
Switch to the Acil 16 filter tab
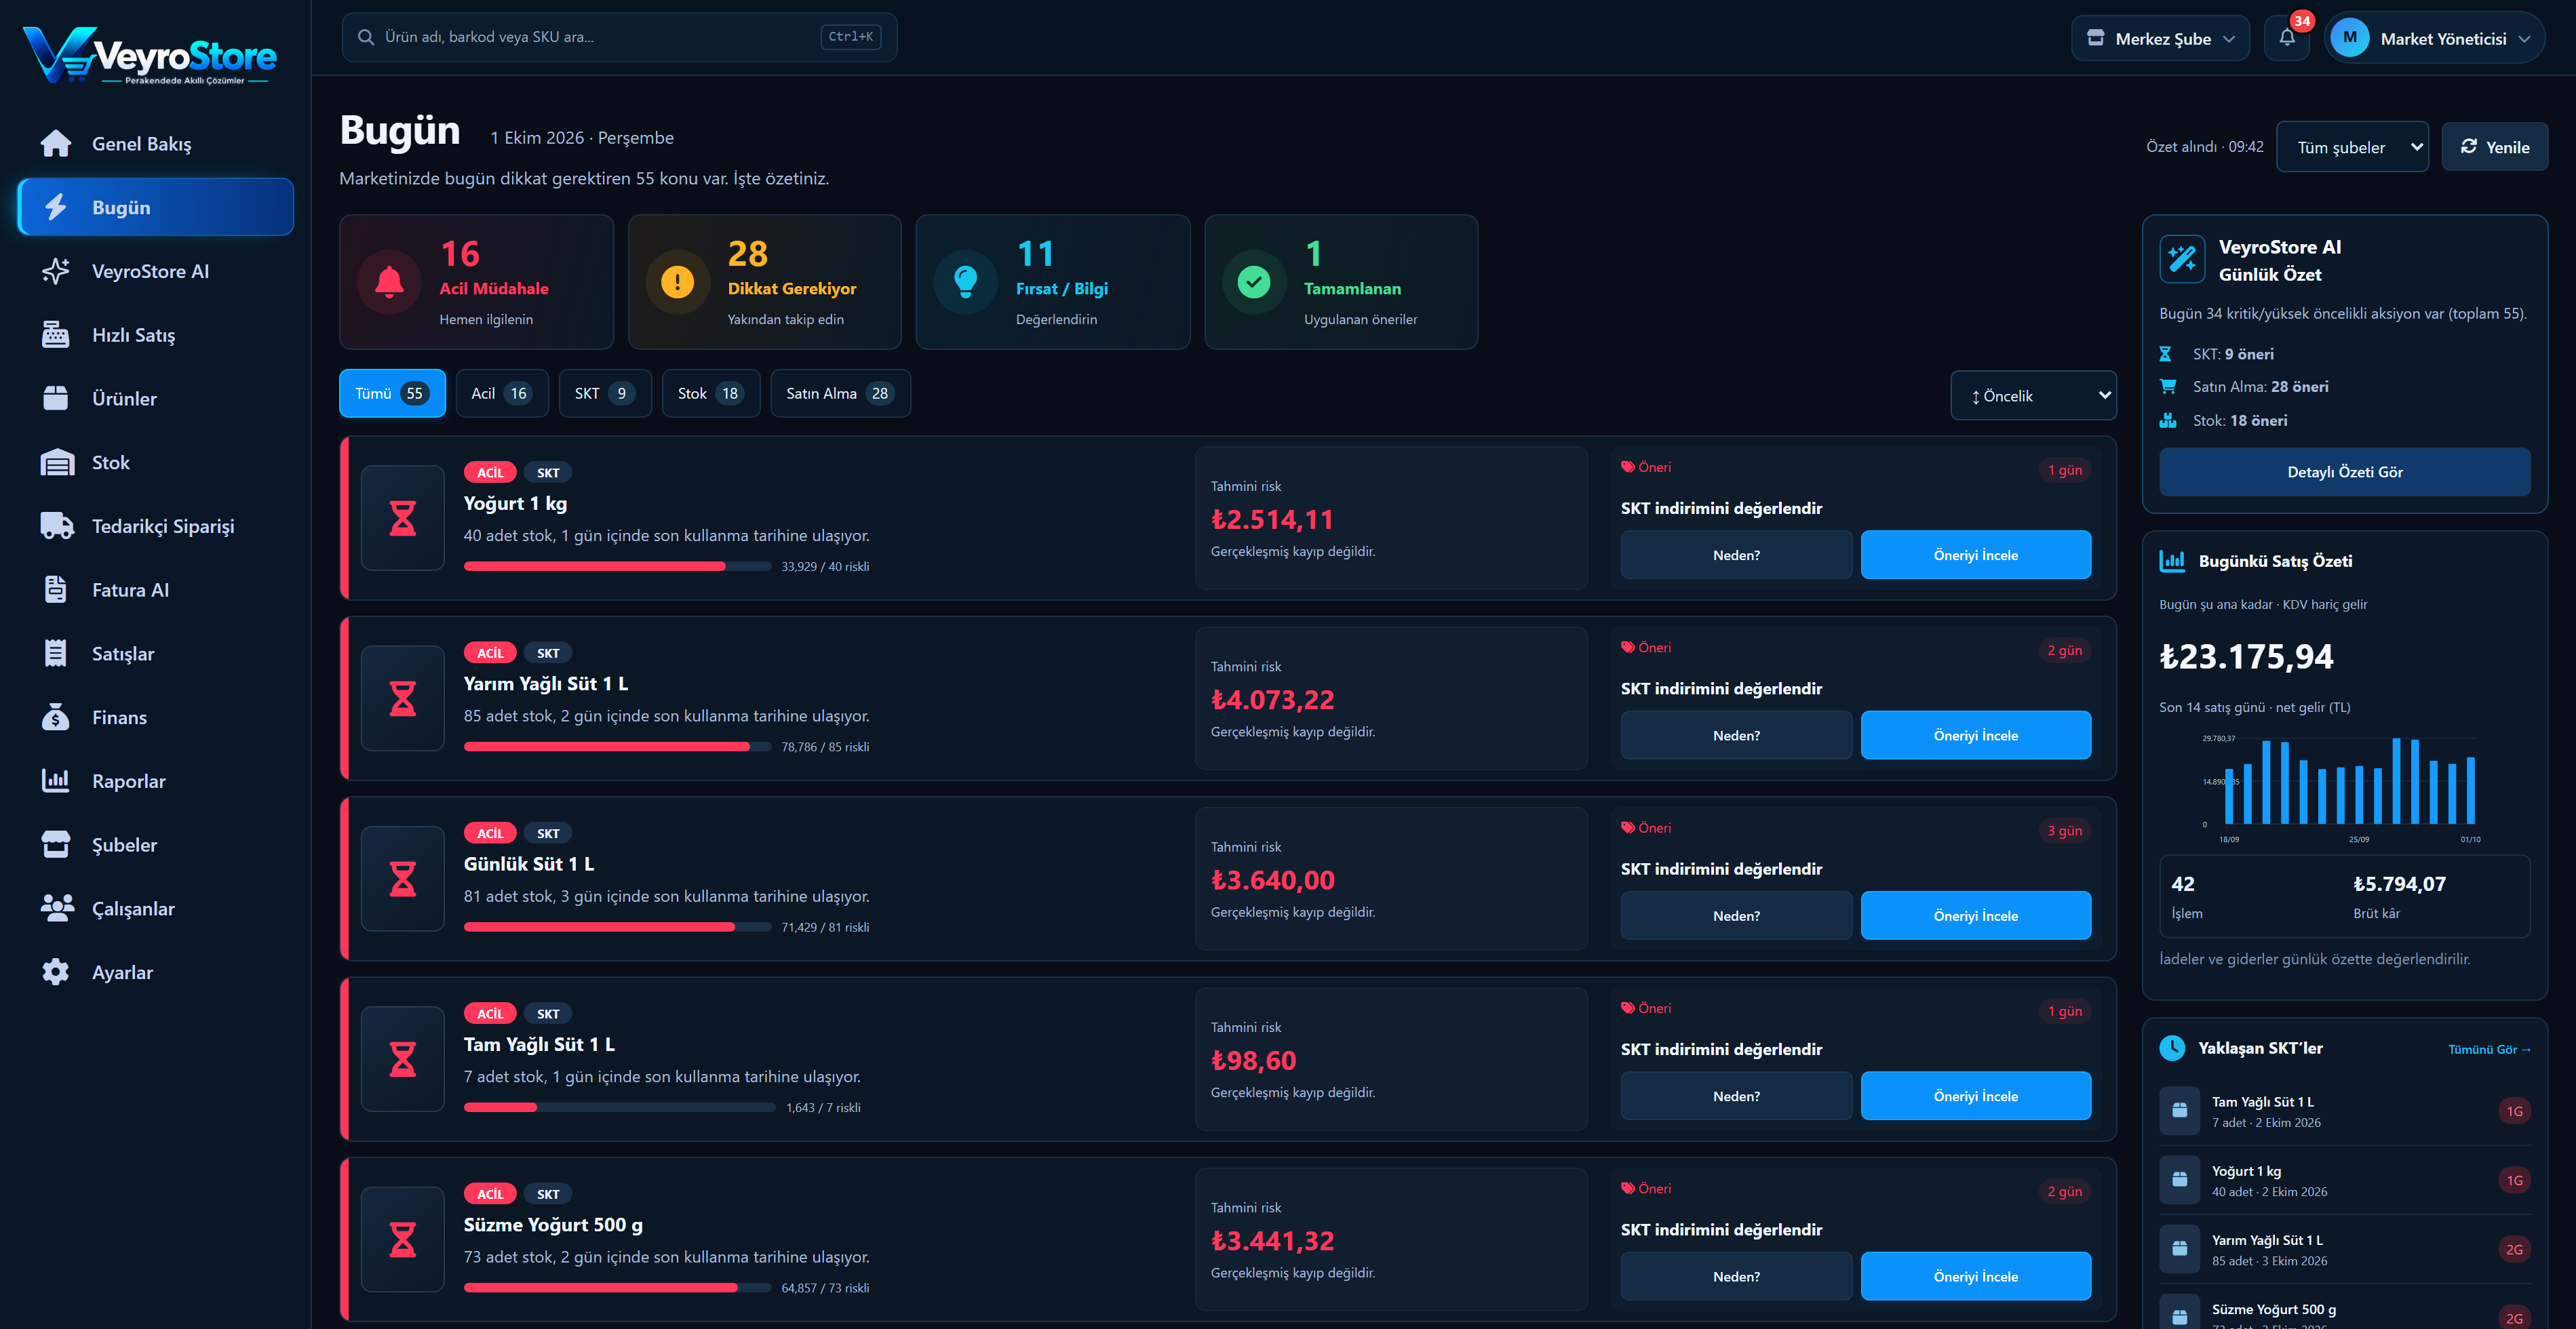point(502,393)
